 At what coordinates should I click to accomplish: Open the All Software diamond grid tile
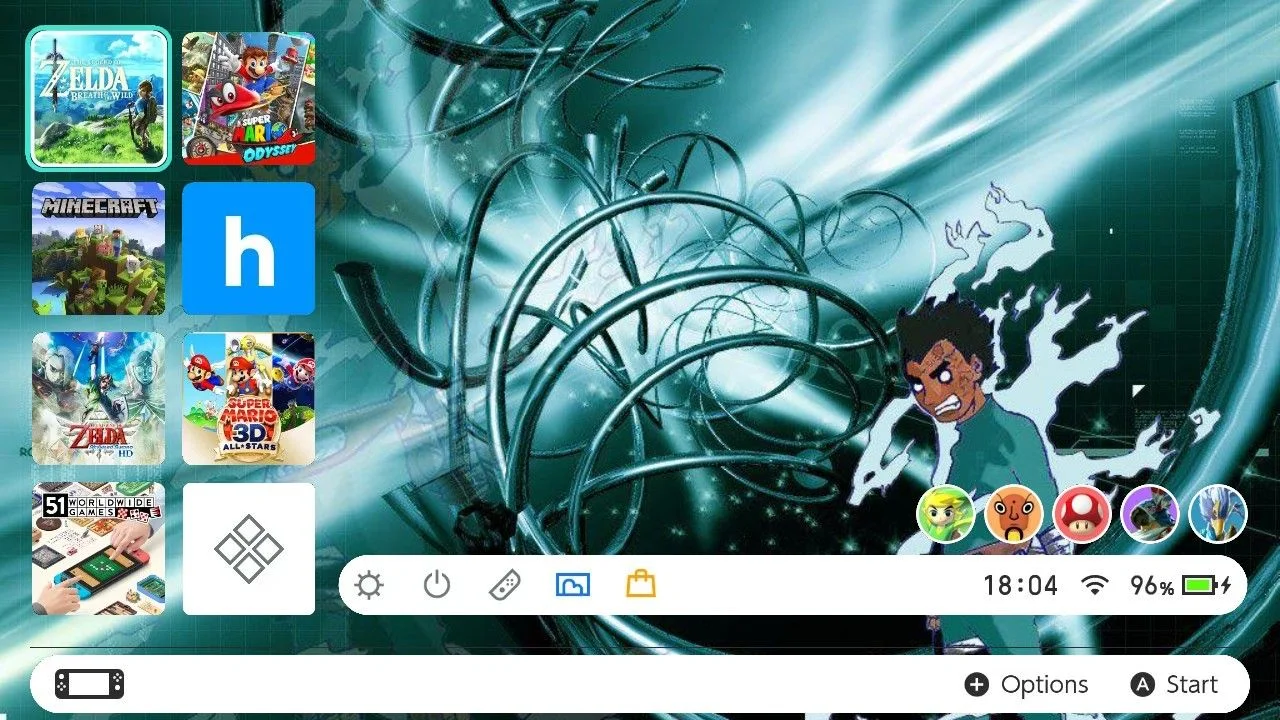pos(249,549)
